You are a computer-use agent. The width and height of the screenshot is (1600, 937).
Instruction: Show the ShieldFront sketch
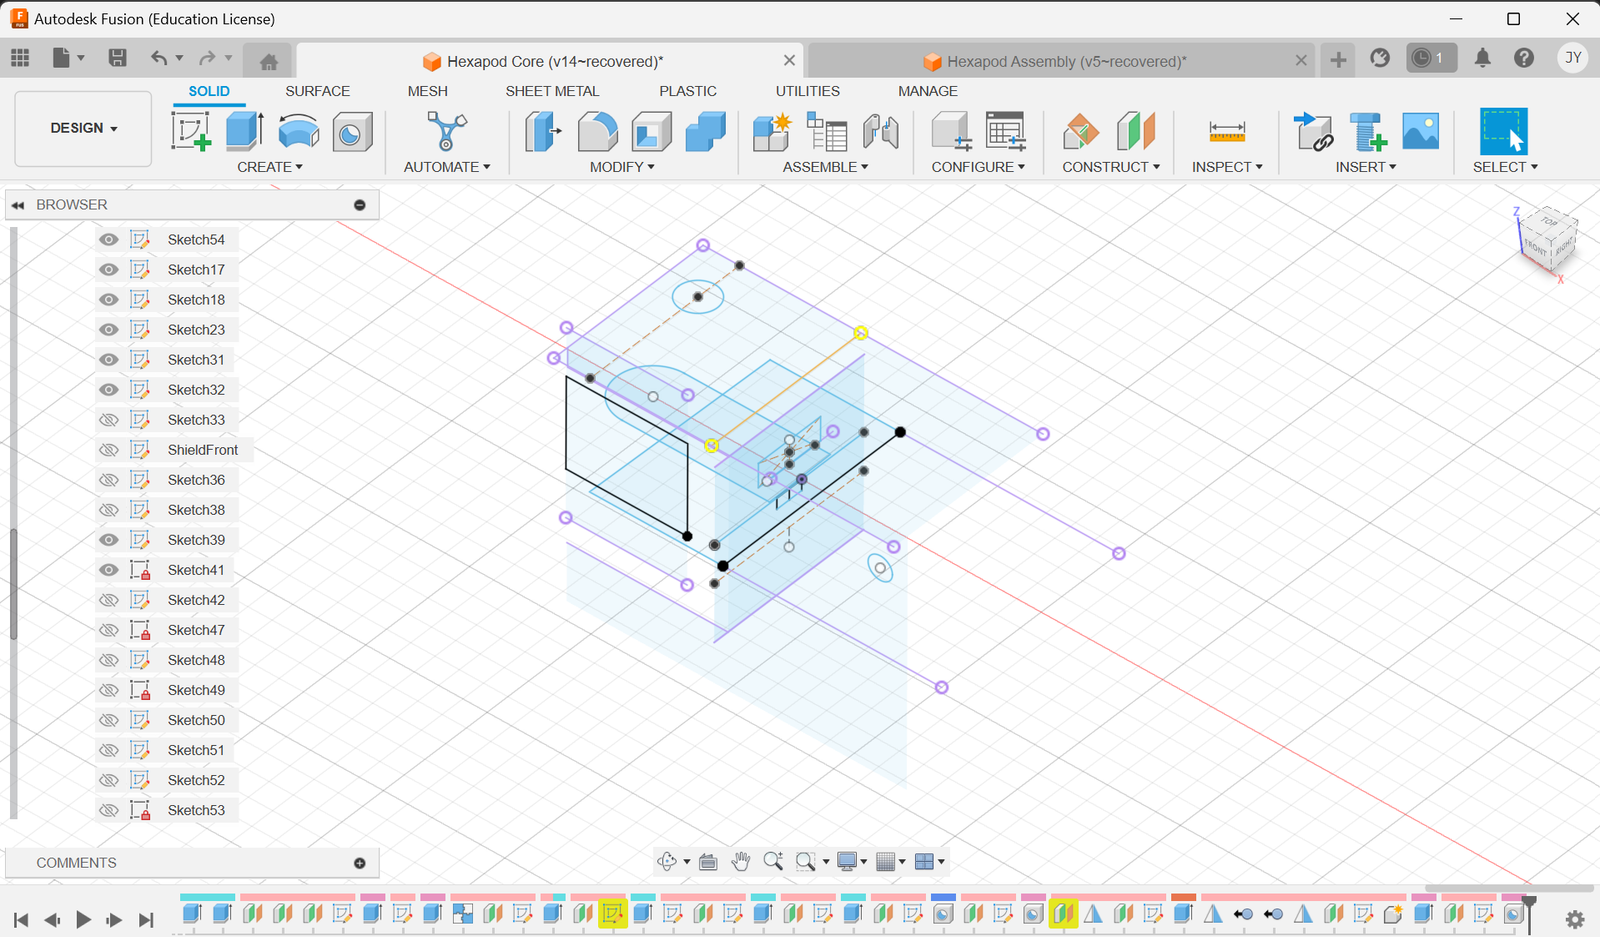pos(108,449)
